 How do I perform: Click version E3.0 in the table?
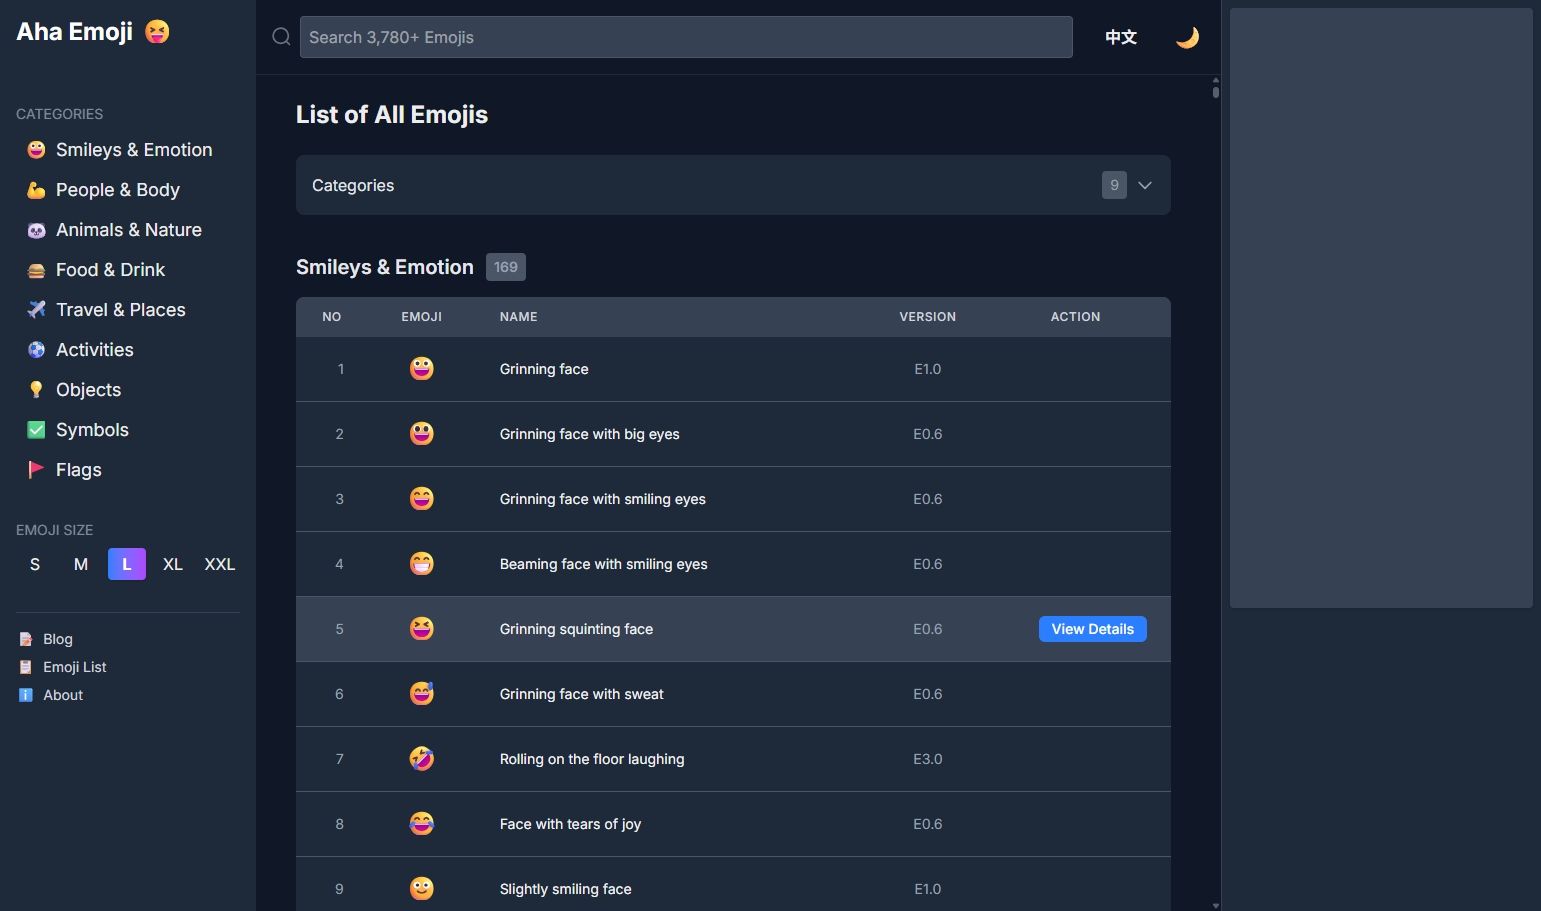(928, 759)
